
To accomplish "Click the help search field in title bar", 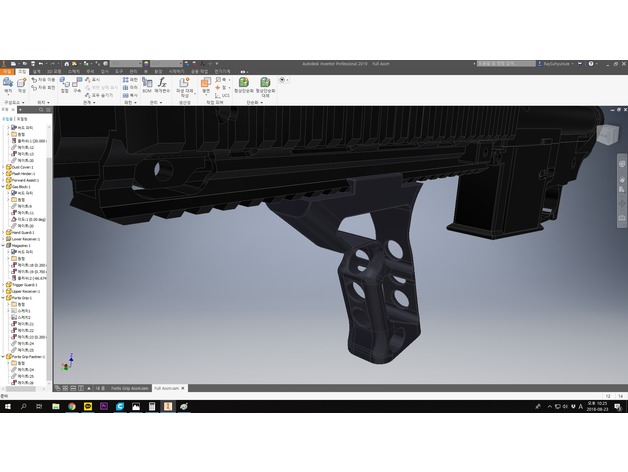I will (x=506, y=64).
